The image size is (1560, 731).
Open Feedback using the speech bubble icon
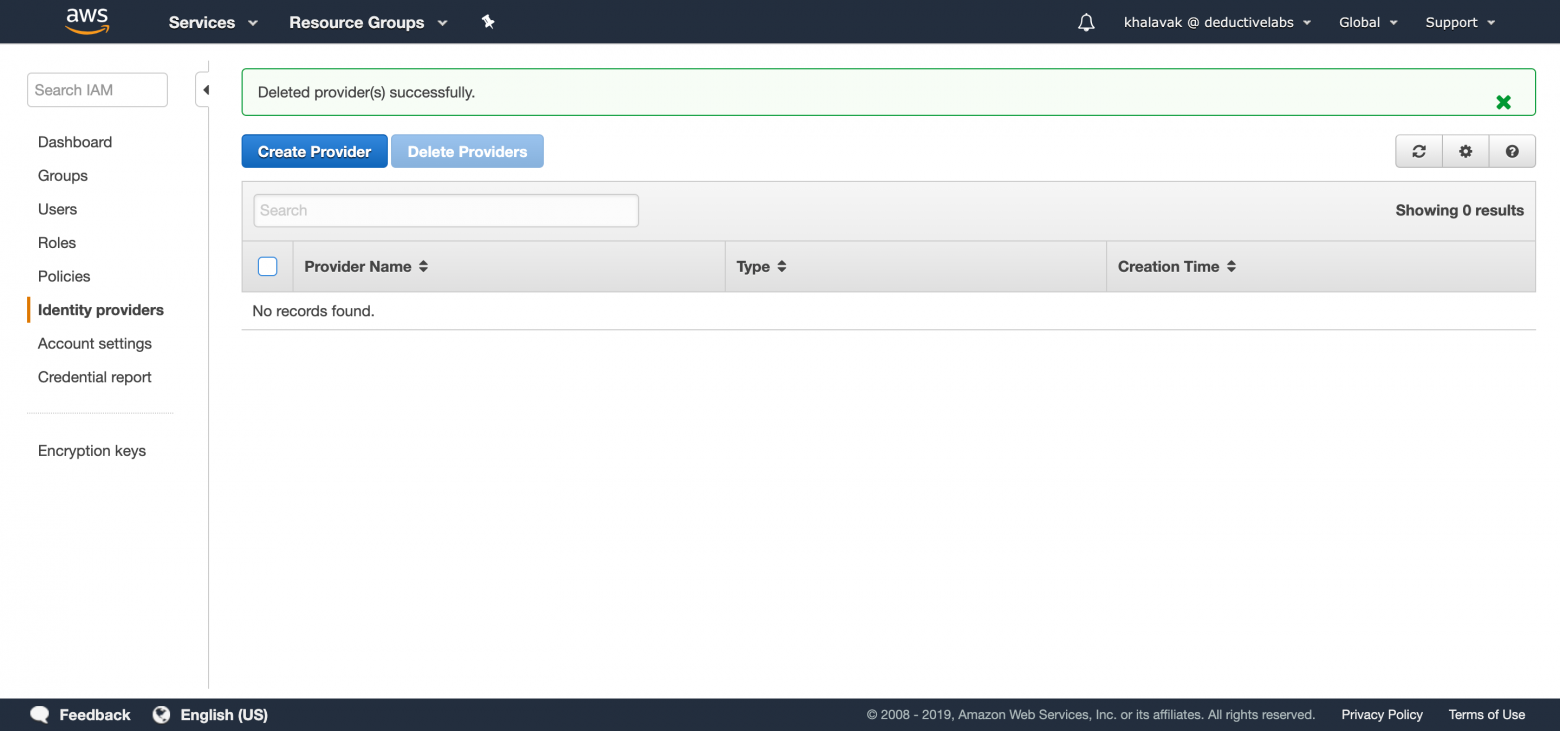39,714
